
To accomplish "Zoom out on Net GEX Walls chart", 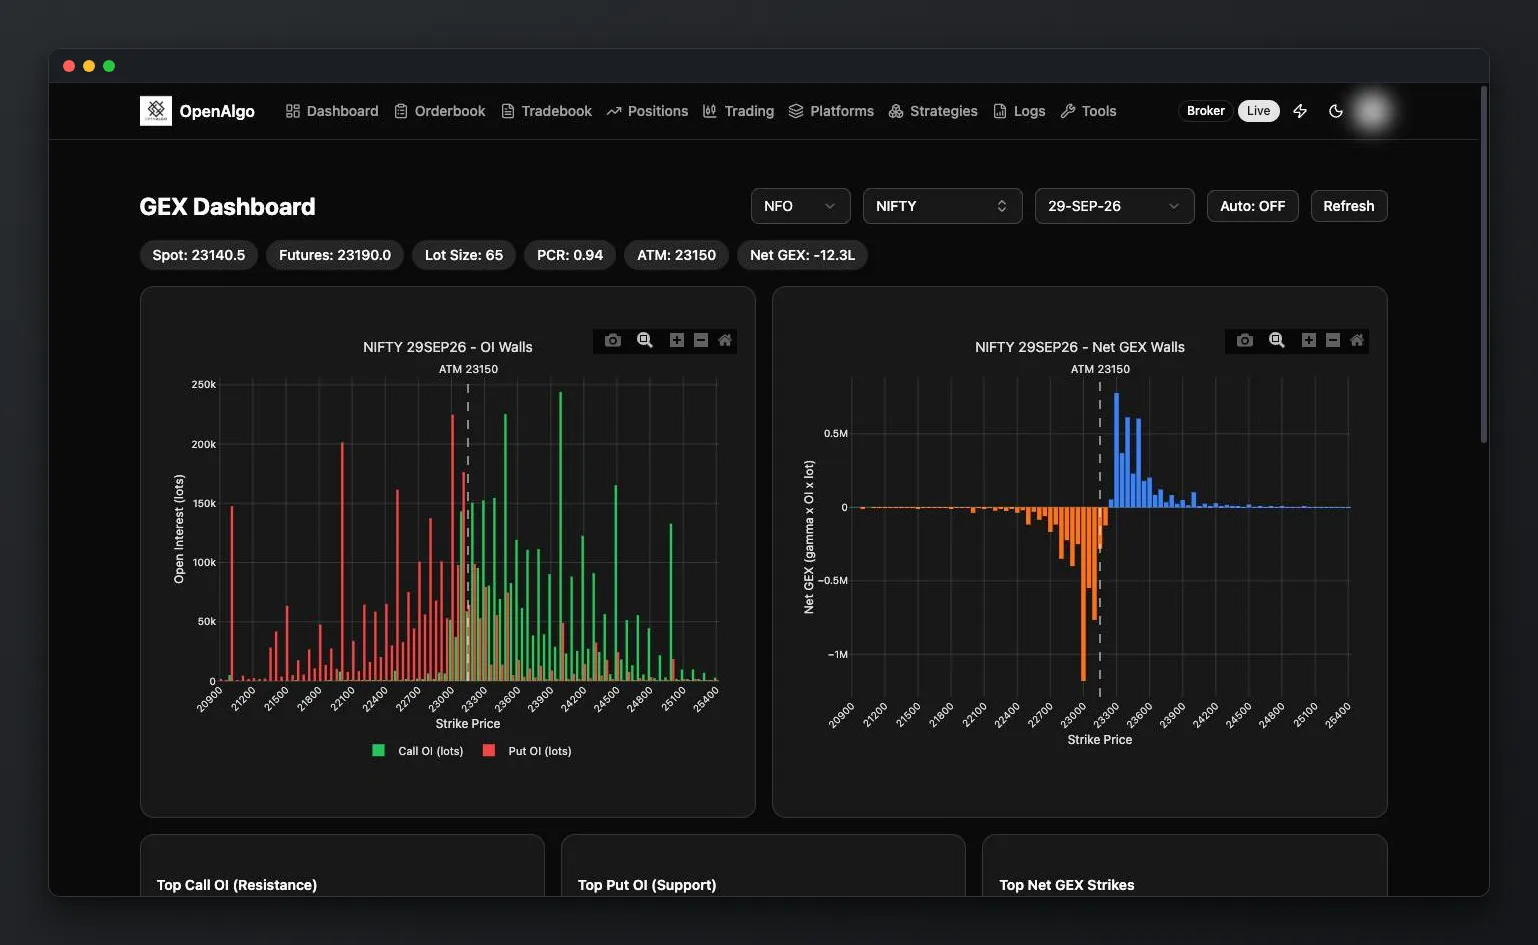I will [1333, 340].
